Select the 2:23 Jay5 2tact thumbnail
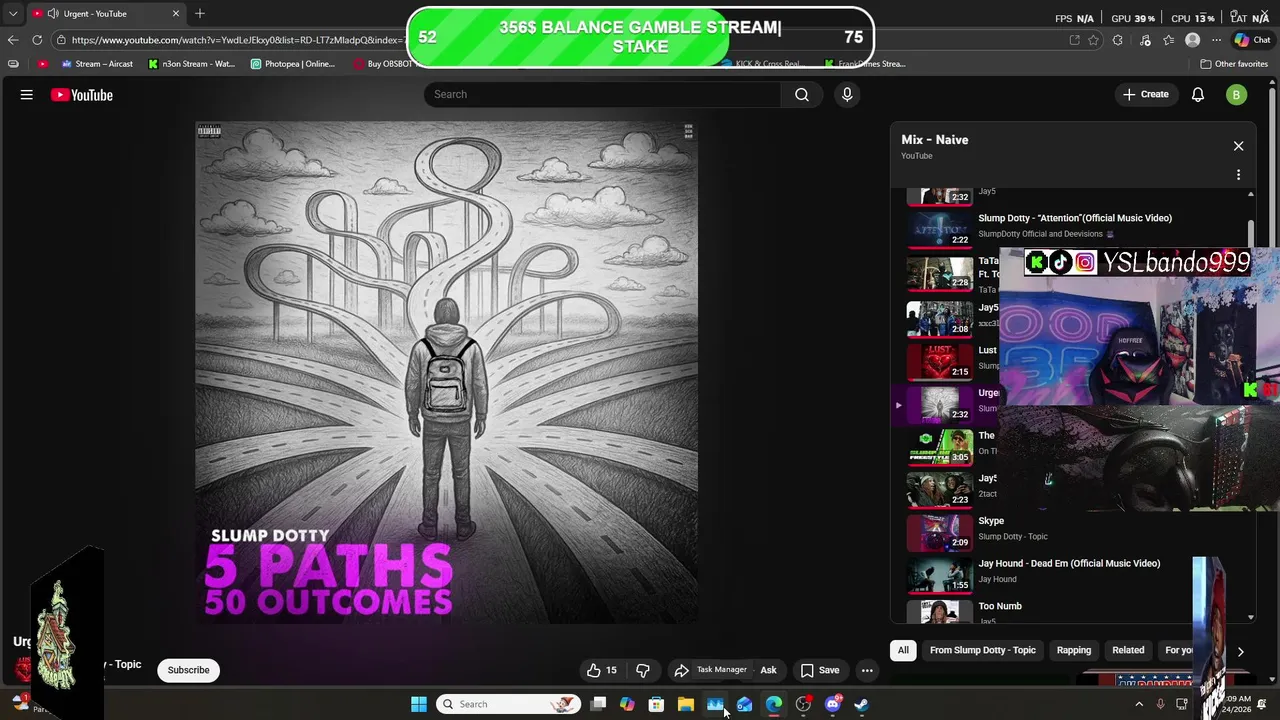Image resolution: width=1280 pixels, height=720 pixels. pyautogui.click(x=940, y=490)
